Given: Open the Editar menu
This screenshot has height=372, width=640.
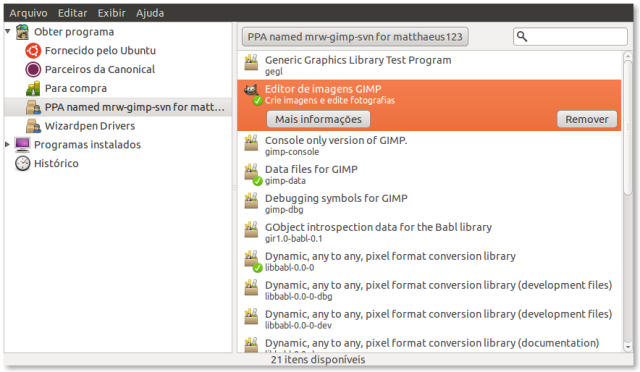Looking at the screenshot, I should [72, 13].
